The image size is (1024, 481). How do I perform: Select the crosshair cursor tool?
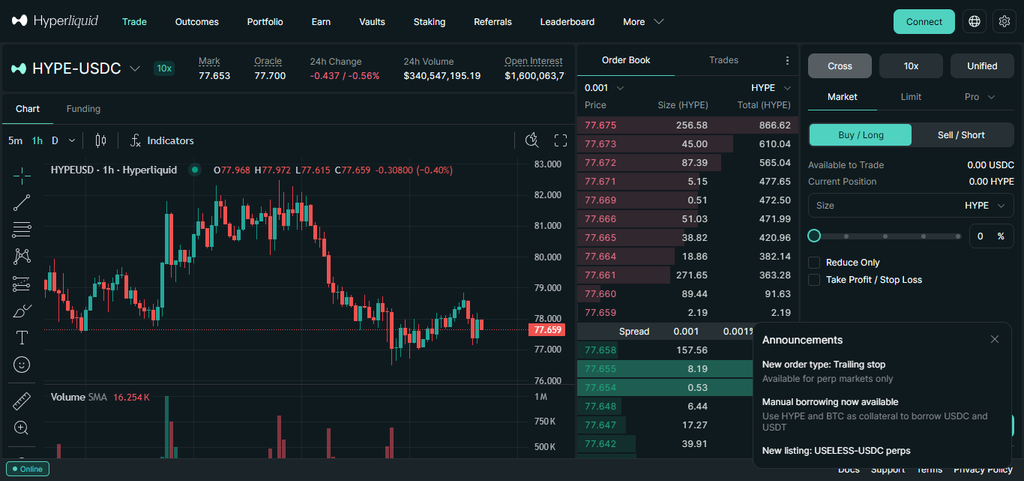pyautogui.click(x=22, y=176)
